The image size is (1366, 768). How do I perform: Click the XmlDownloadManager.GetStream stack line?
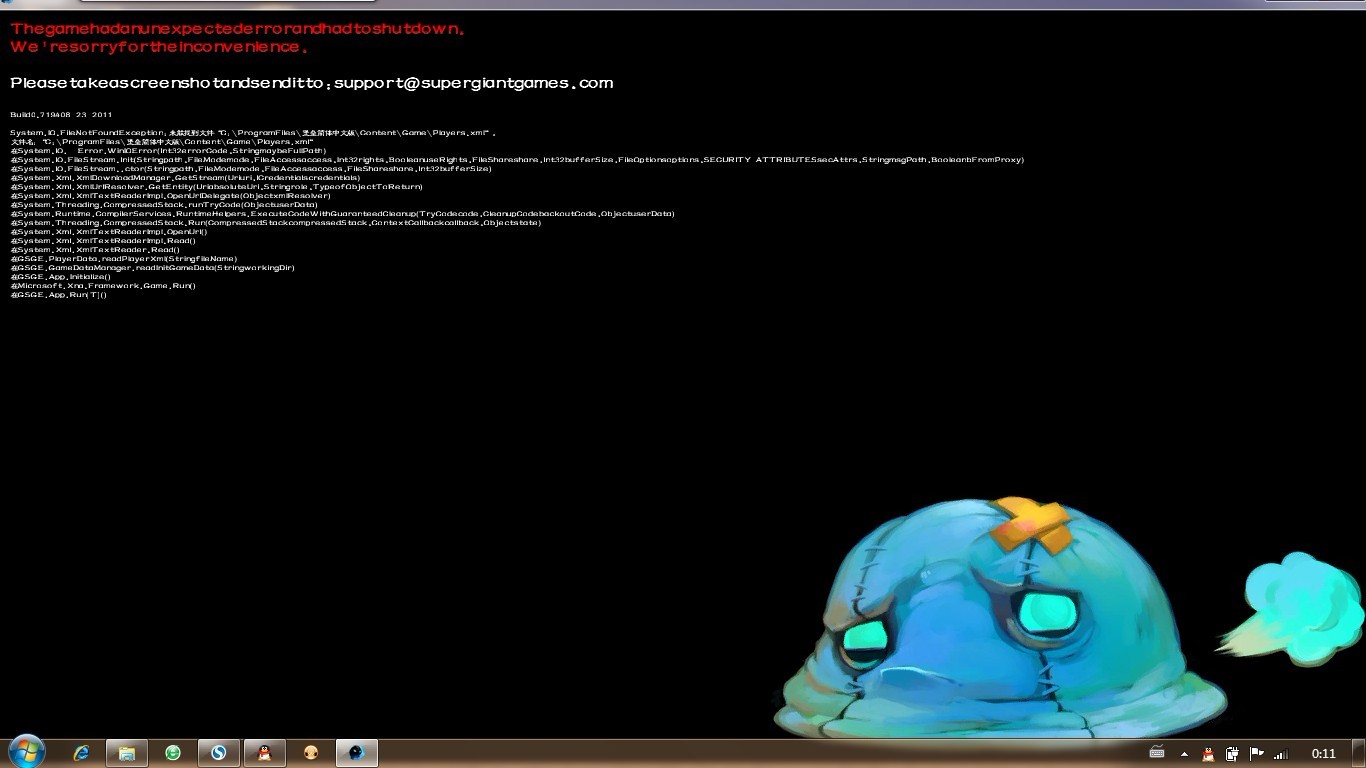pos(185,178)
